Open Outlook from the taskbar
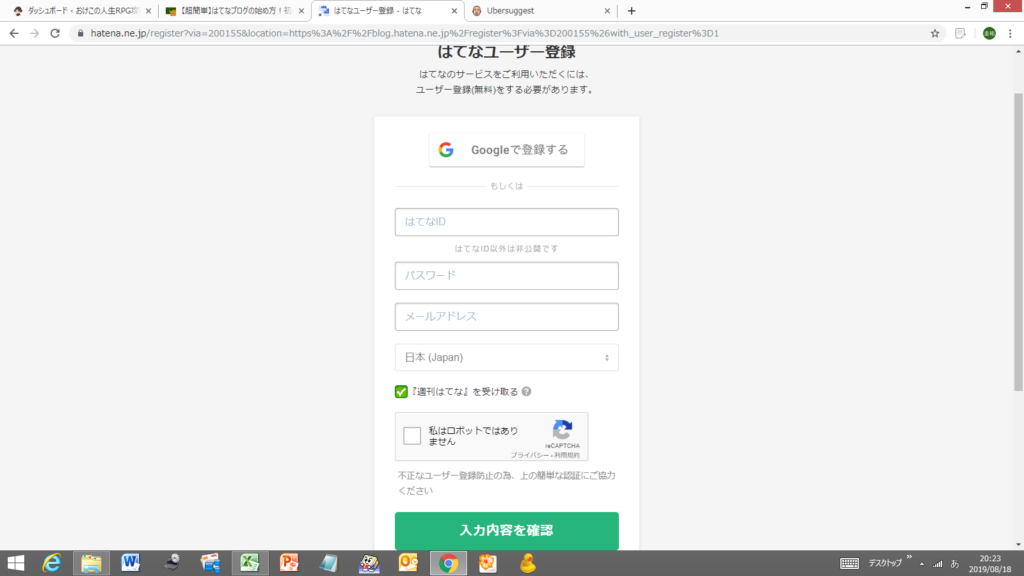 tap(408, 563)
